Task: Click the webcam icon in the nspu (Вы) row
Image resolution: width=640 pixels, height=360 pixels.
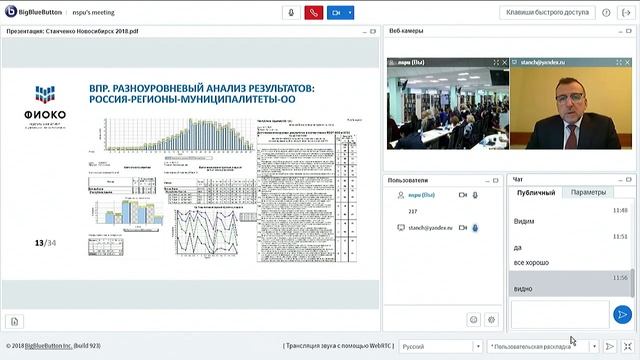Action: [x=462, y=195]
